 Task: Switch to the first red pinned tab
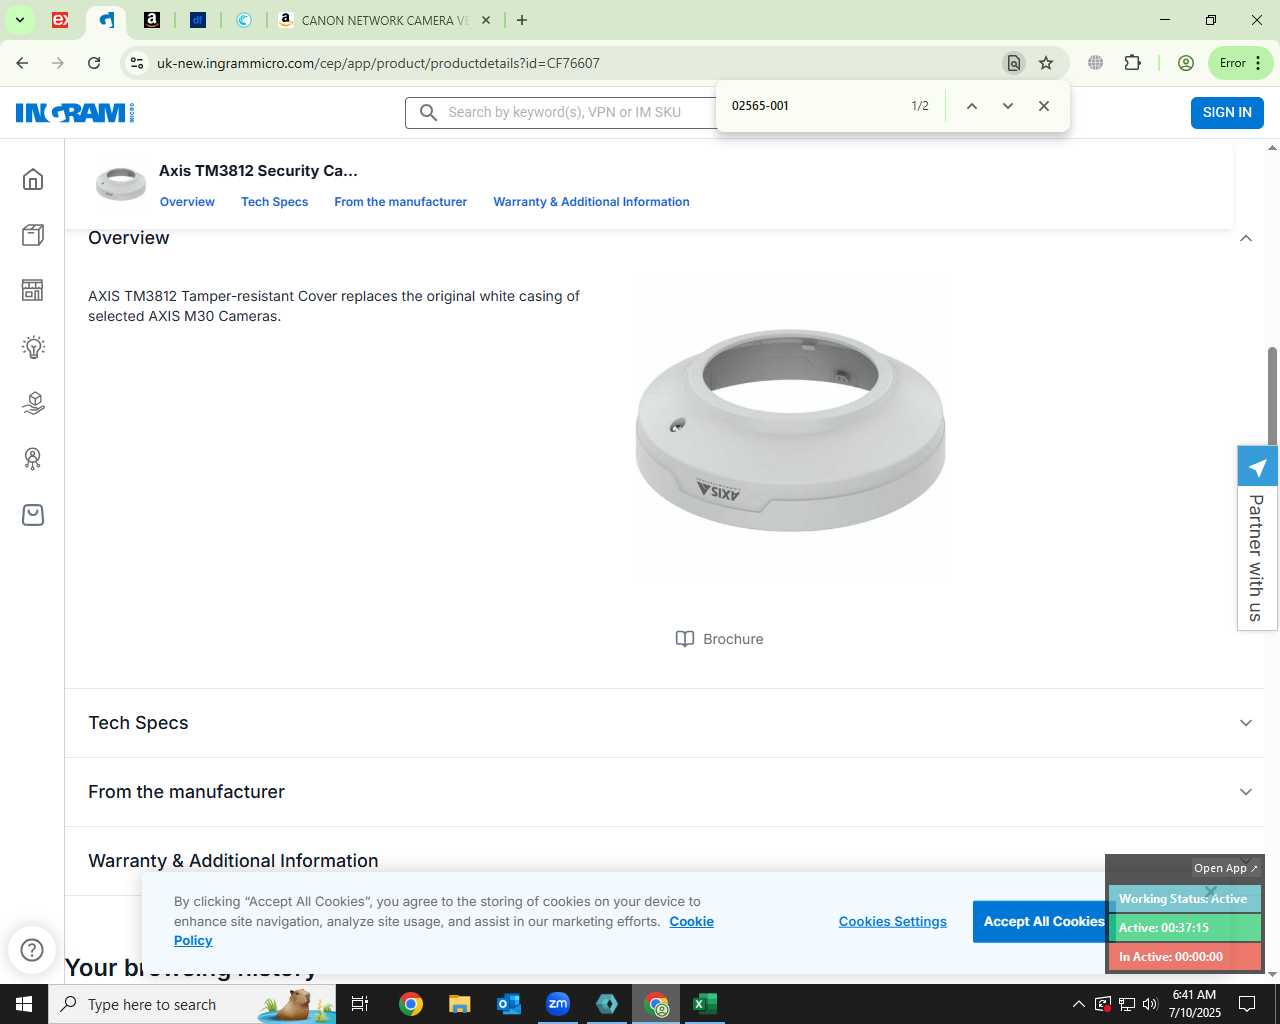[60, 20]
